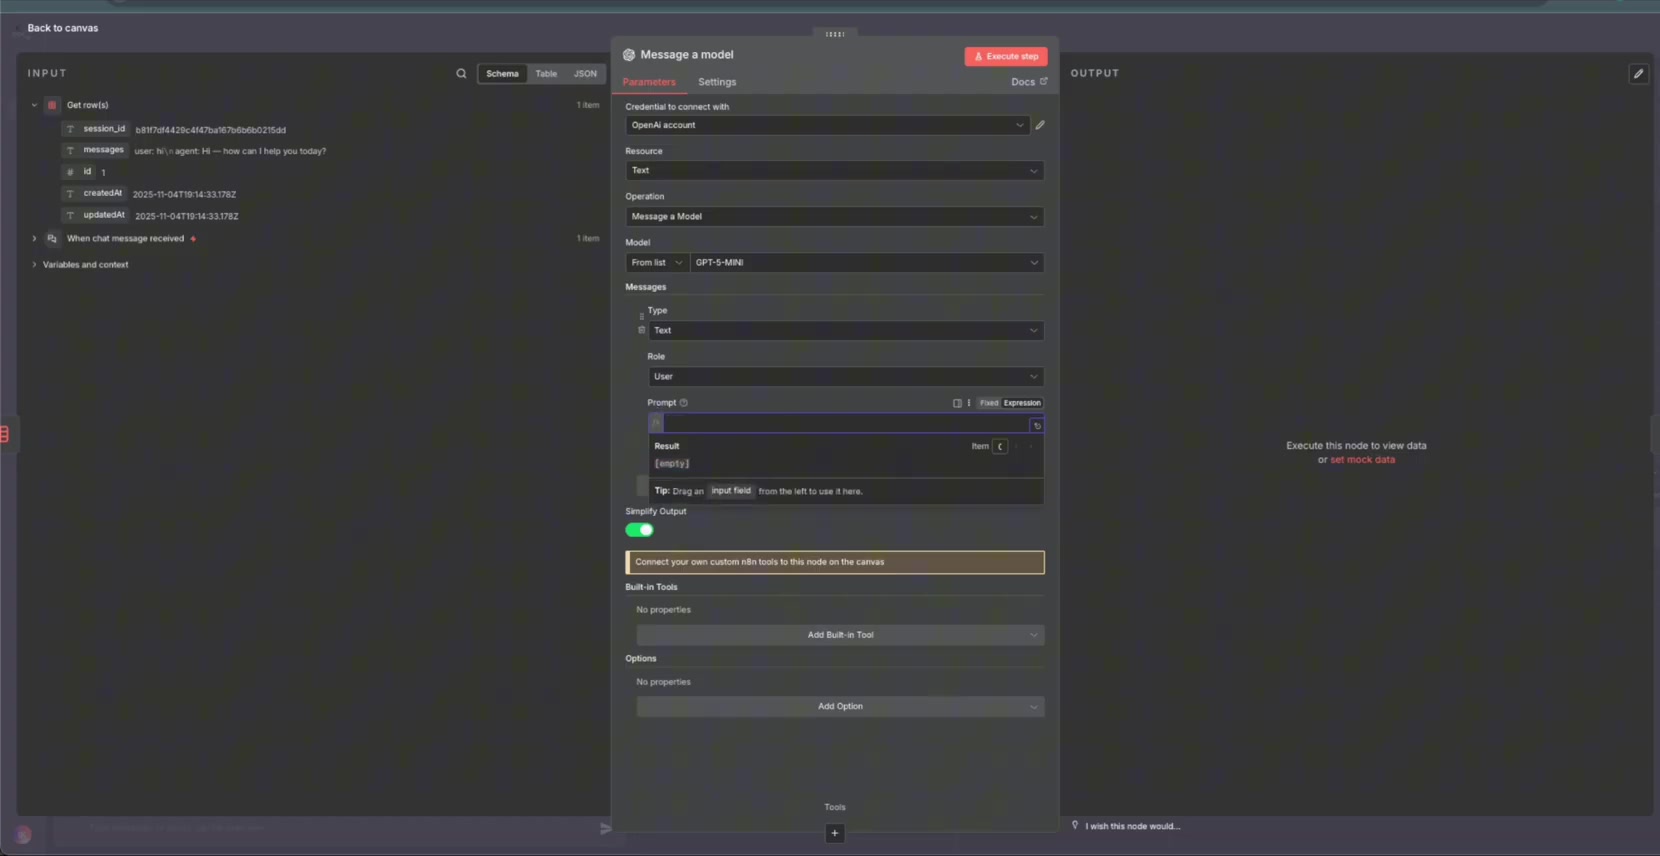Click I wish this node would… link
Screen dimensions: 1660x856
pyautogui.click(x=1132, y=826)
